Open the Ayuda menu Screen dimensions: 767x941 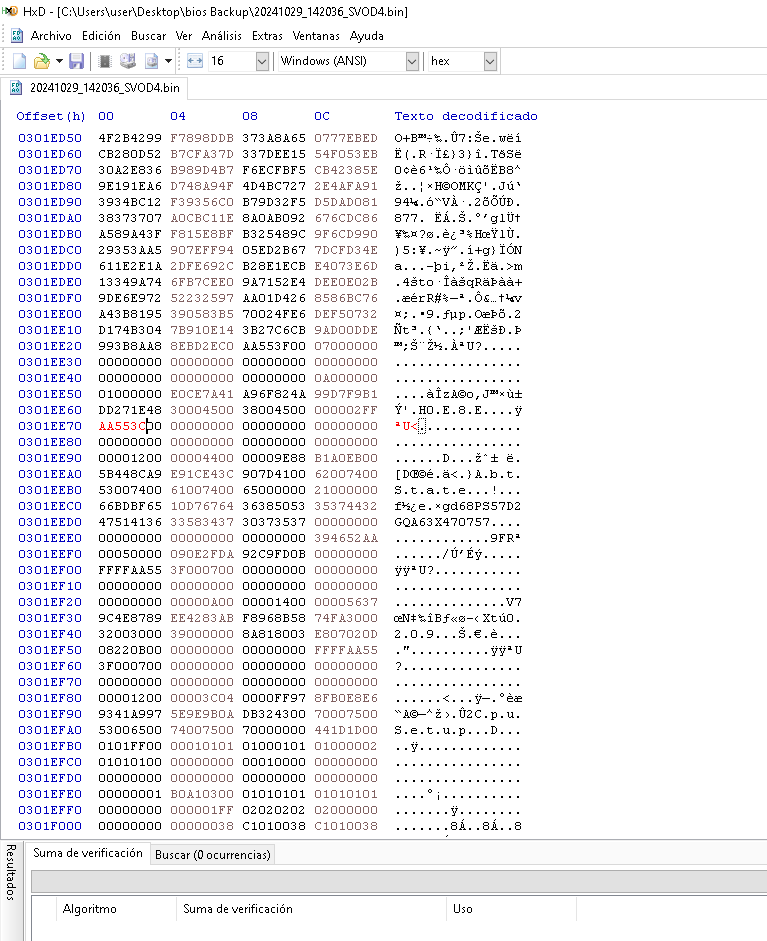[367, 36]
